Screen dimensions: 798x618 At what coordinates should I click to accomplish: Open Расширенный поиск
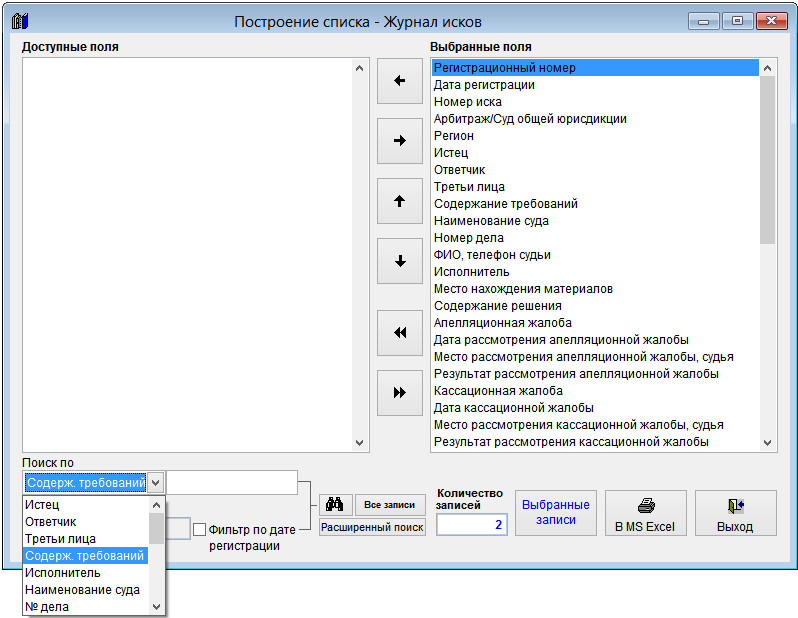tap(372, 527)
